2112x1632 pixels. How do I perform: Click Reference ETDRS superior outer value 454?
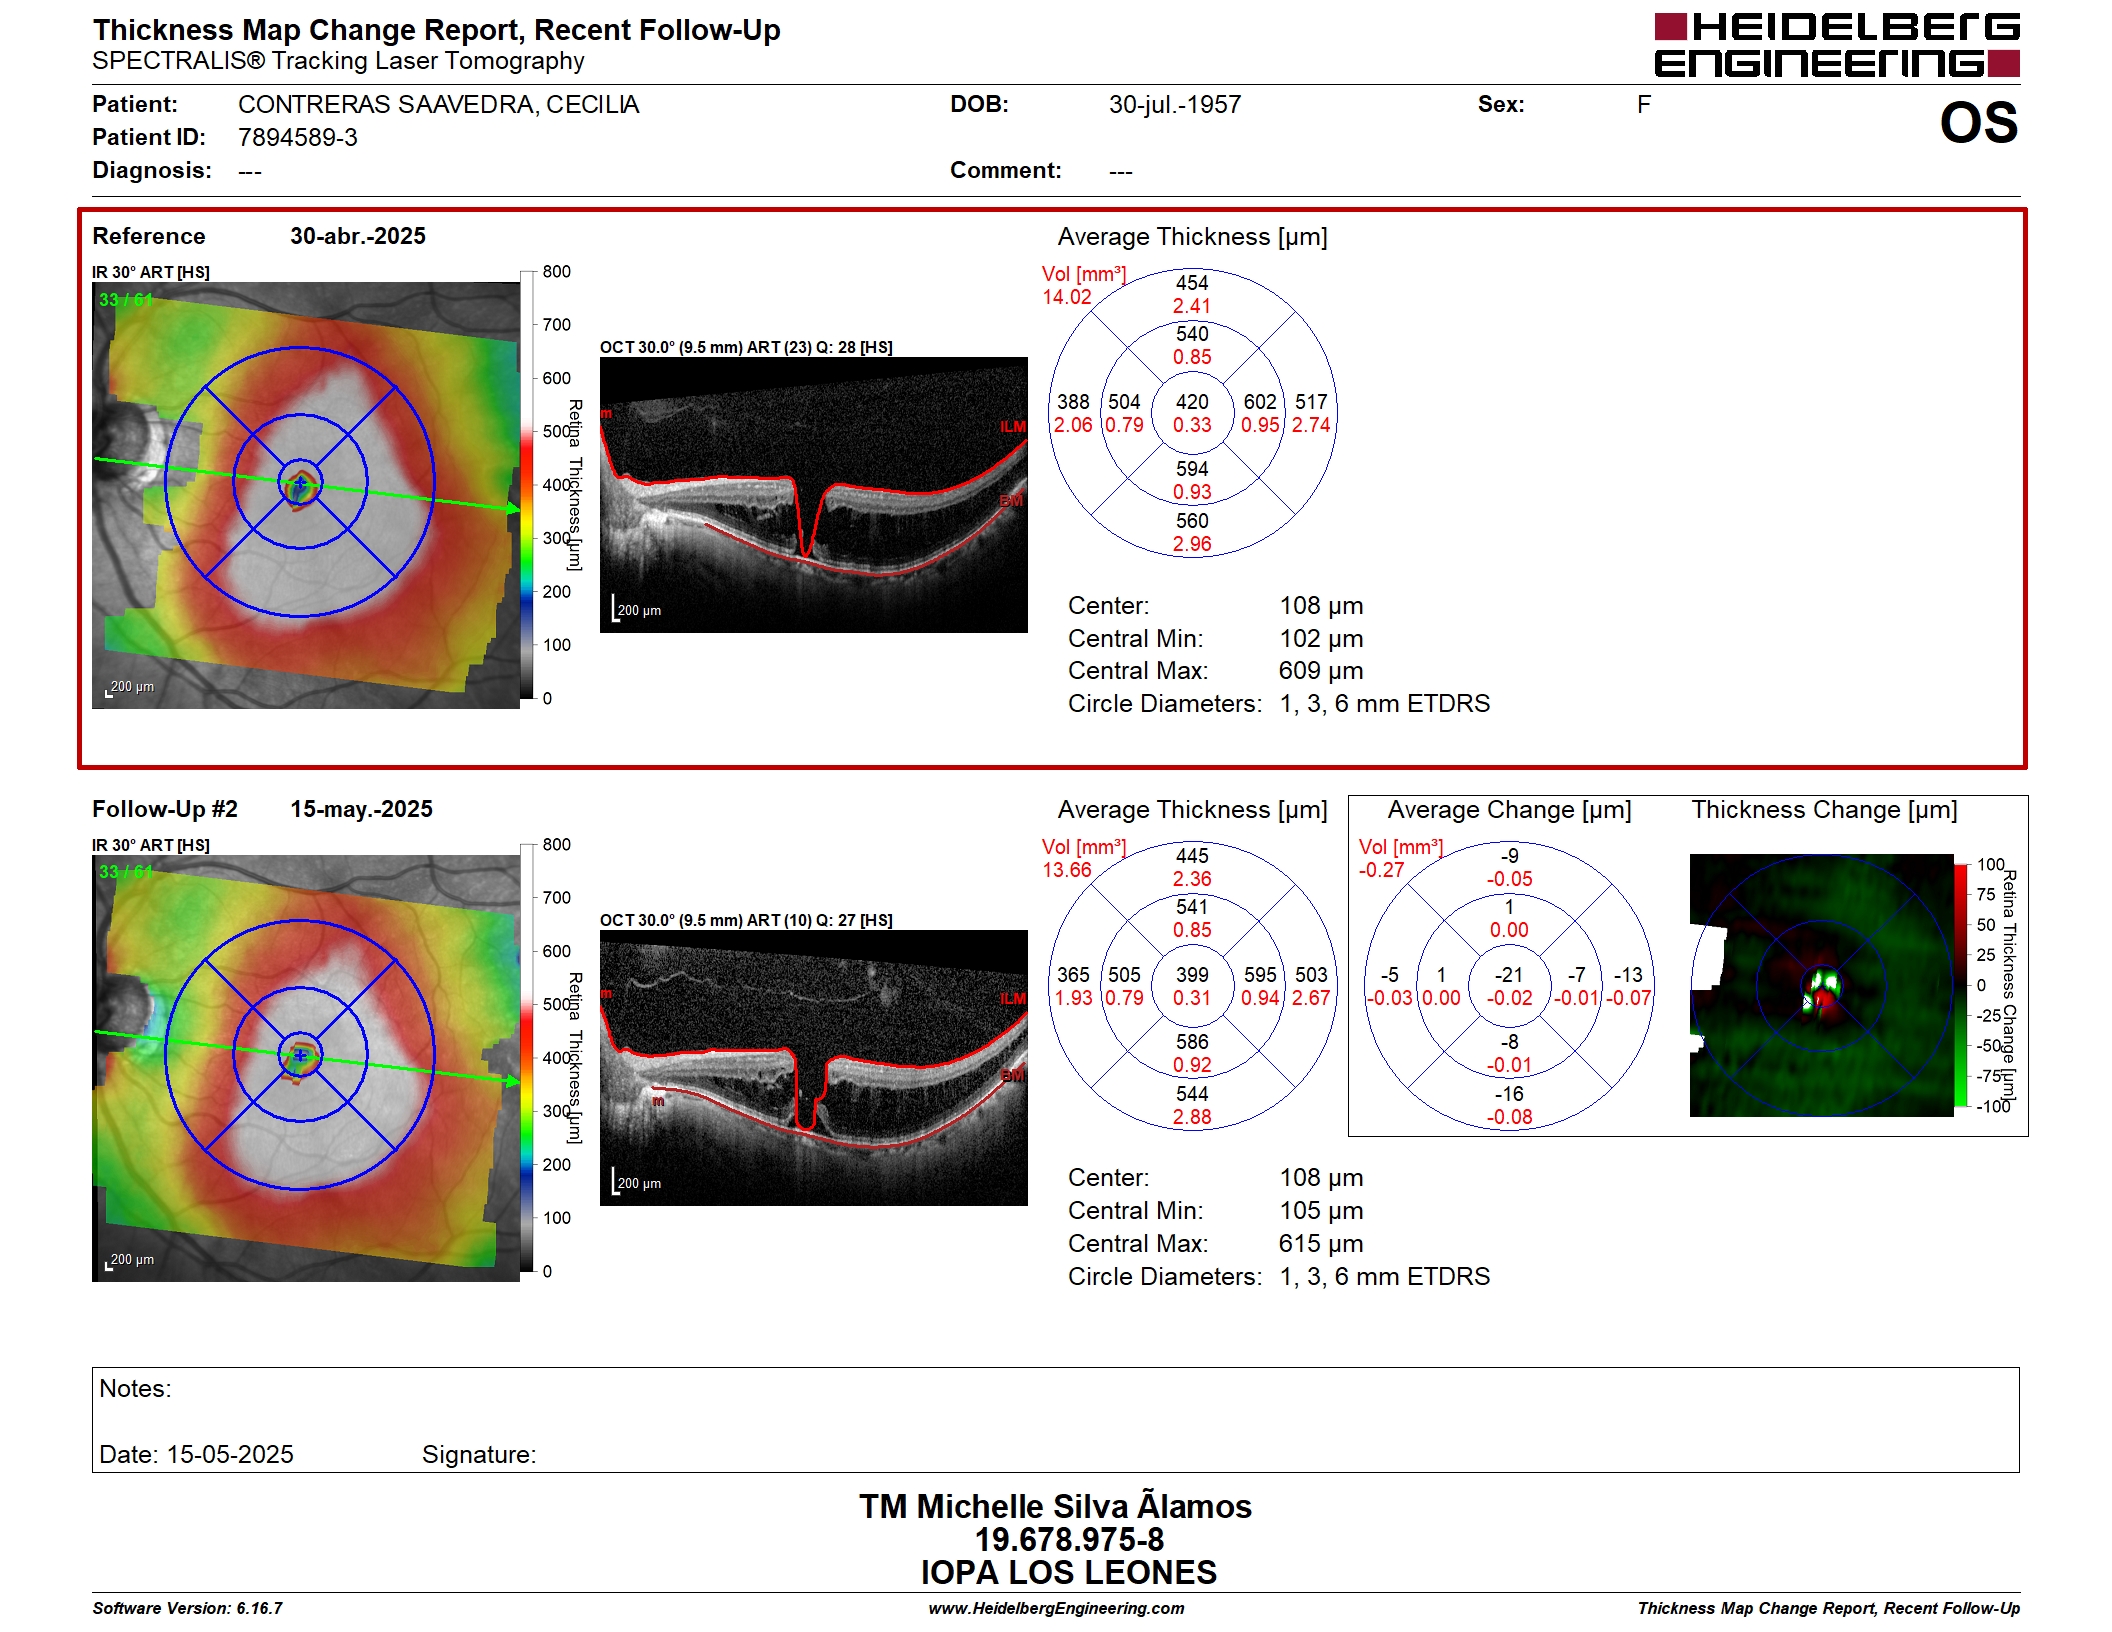(1192, 283)
